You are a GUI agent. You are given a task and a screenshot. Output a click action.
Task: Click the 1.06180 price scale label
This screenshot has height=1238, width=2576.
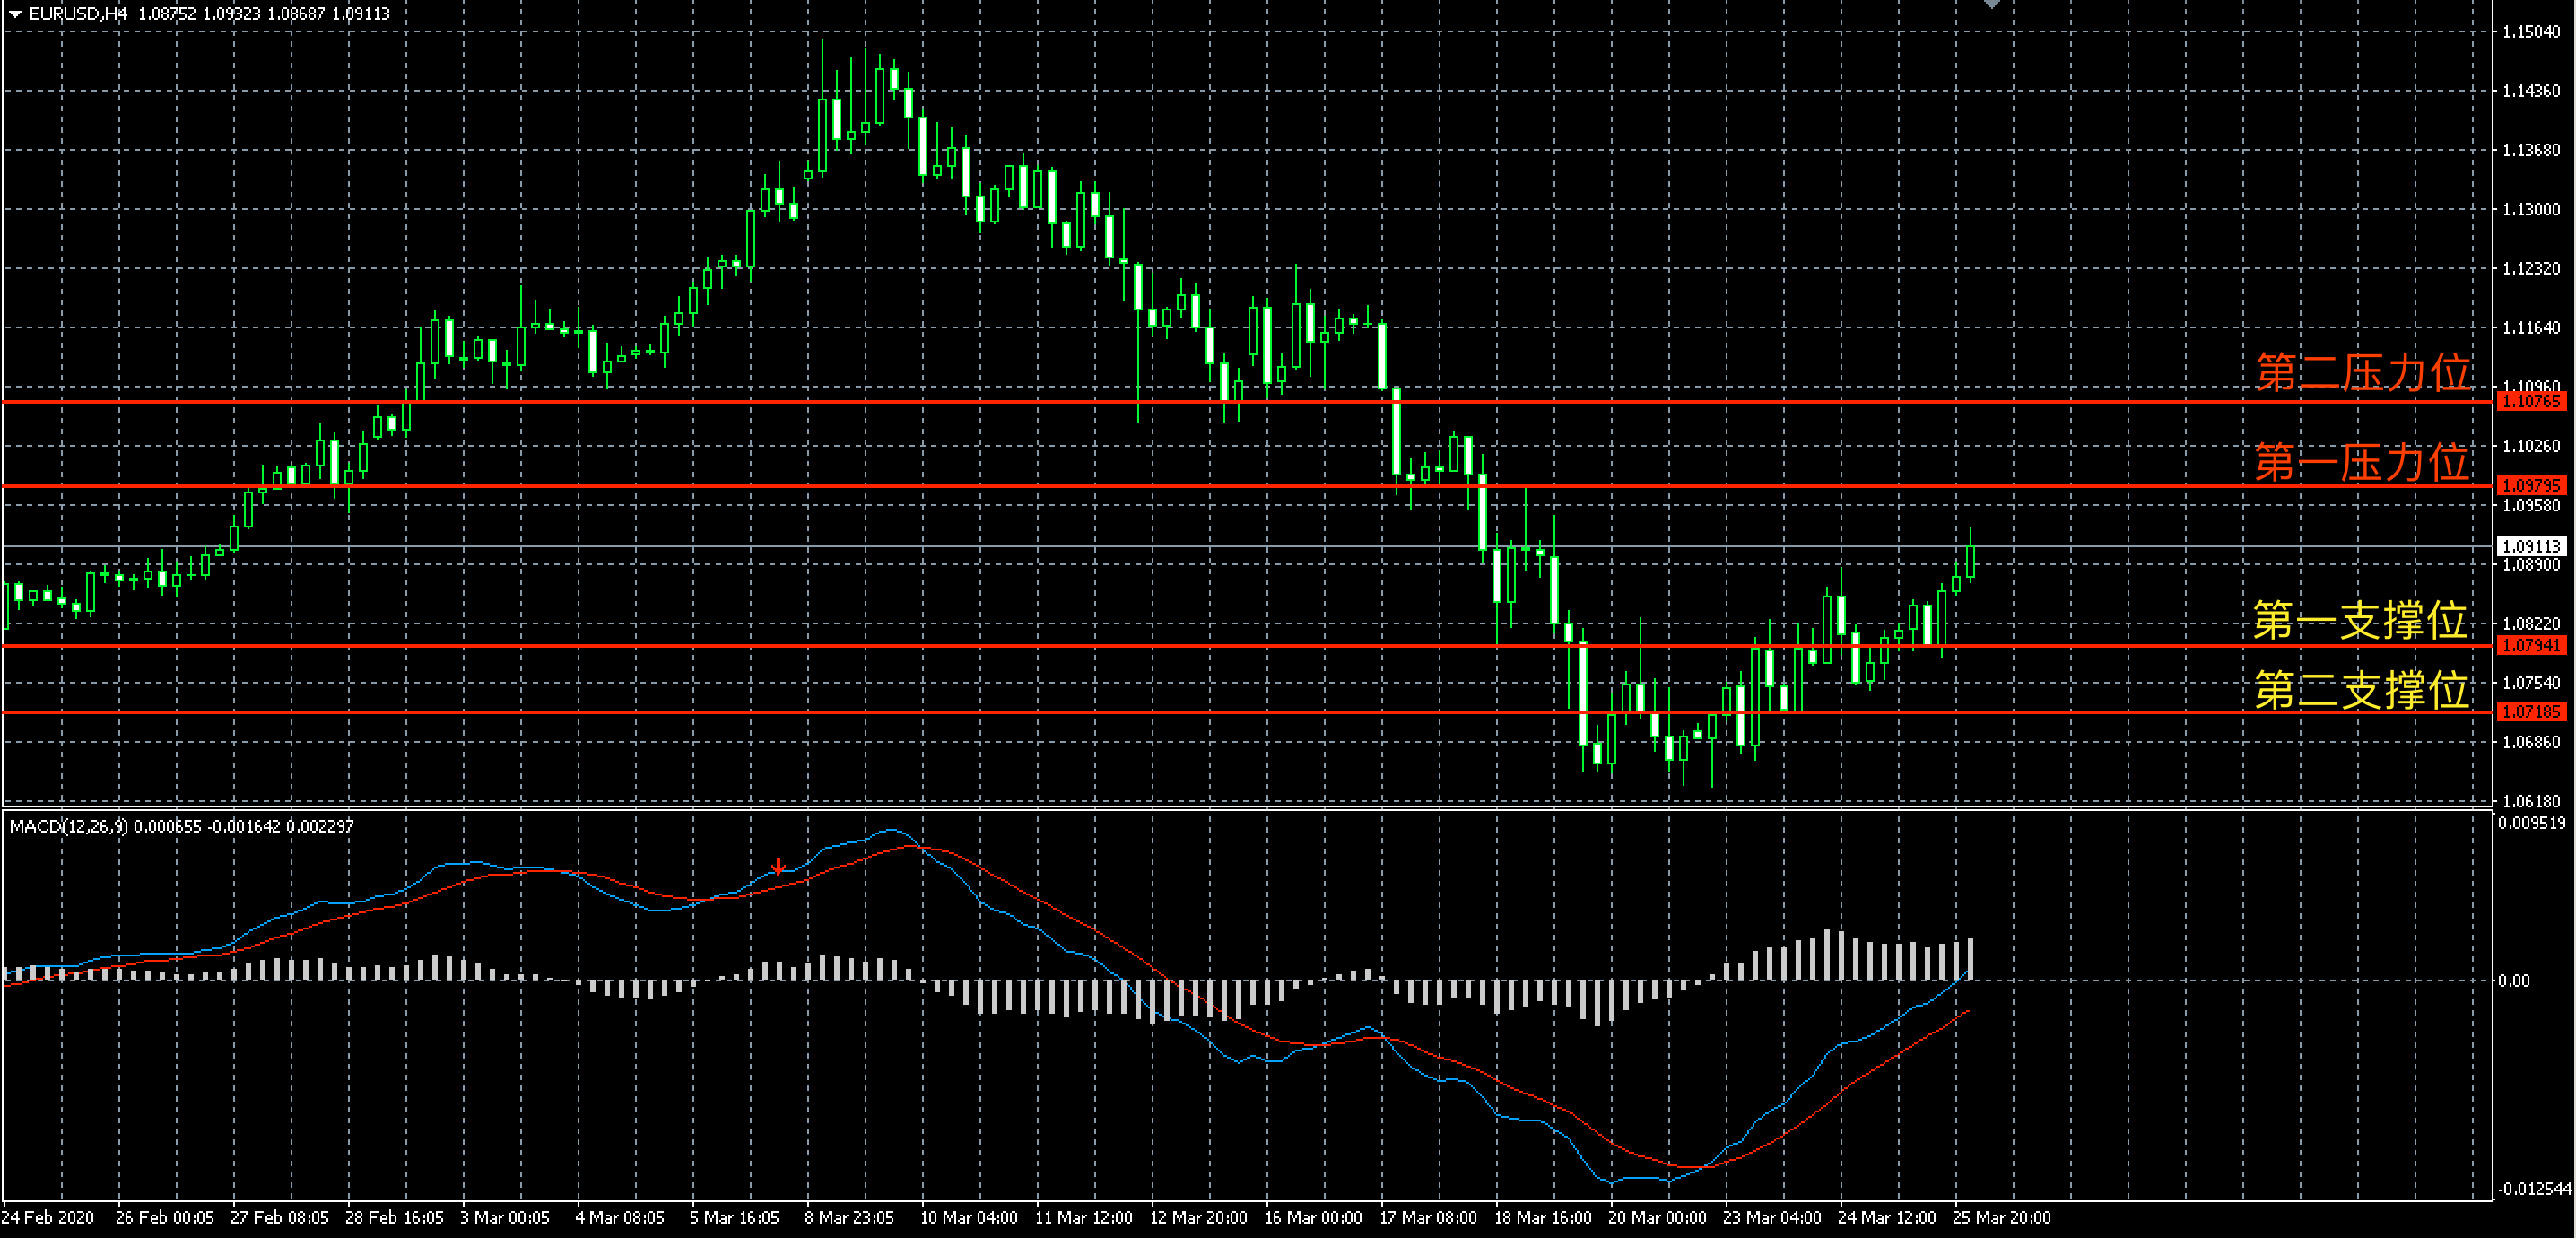pyautogui.click(x=2531, y=801)
